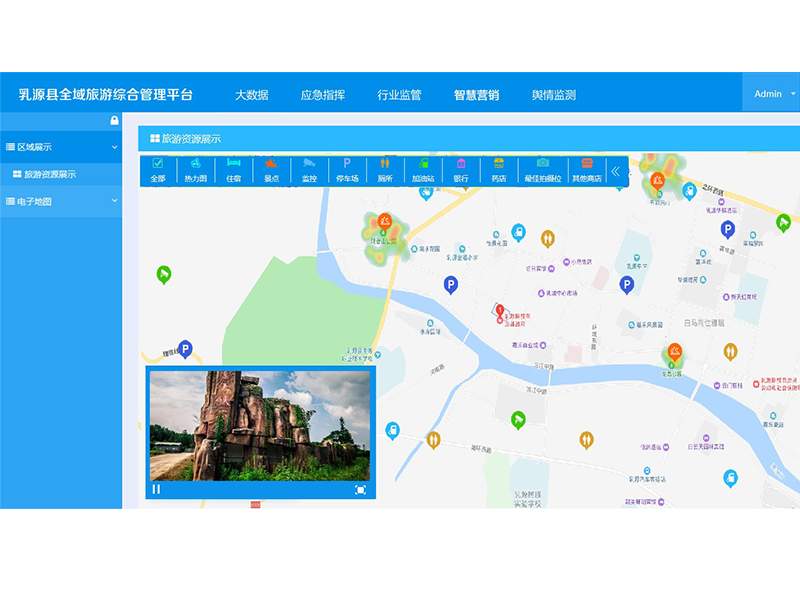The width and height of the screenshot is (800, 600).
Task: Toggle the 监控 surveillance camera filter
Action: (309, 170)
